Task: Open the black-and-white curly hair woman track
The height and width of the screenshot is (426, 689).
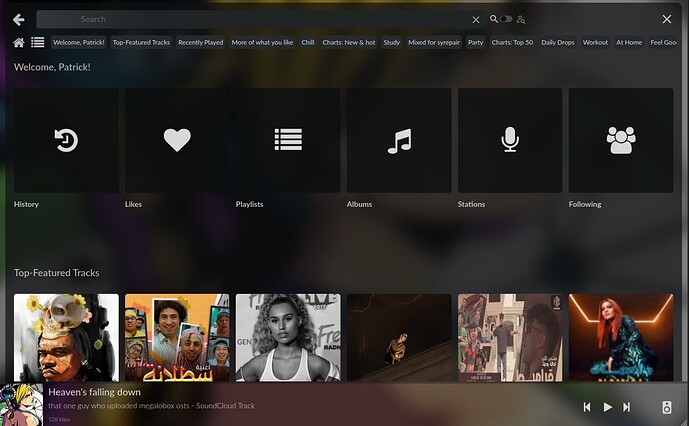Action: 288,337
